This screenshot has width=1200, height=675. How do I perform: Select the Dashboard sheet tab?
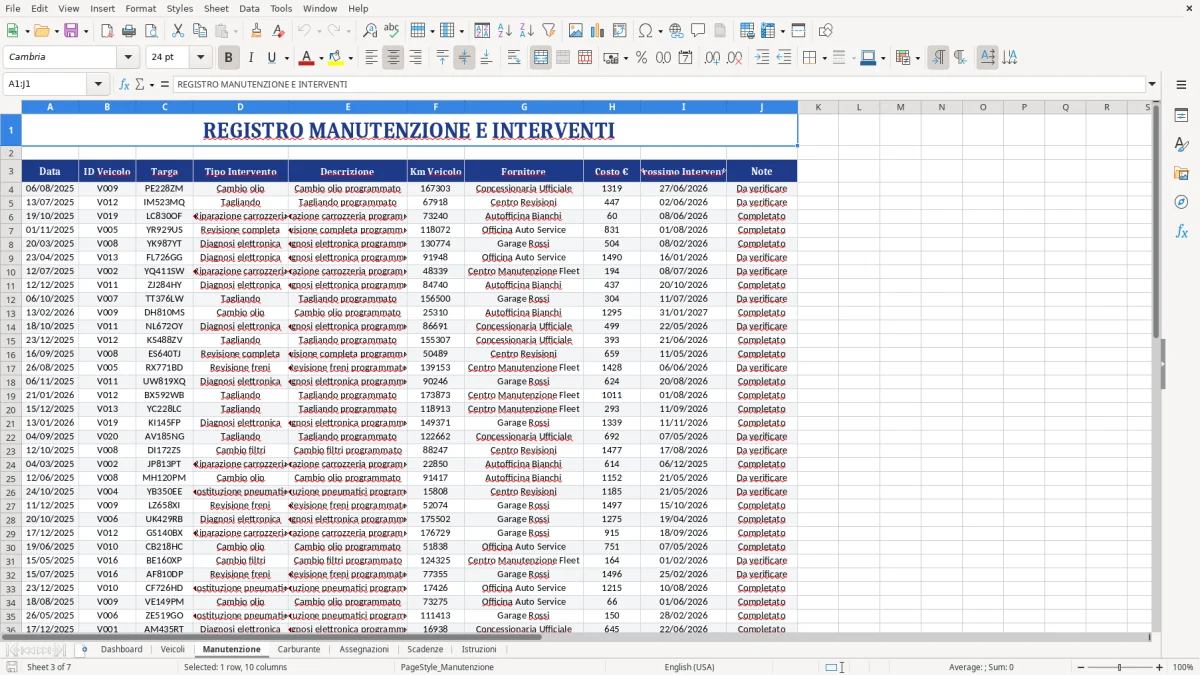click(122, 649)
